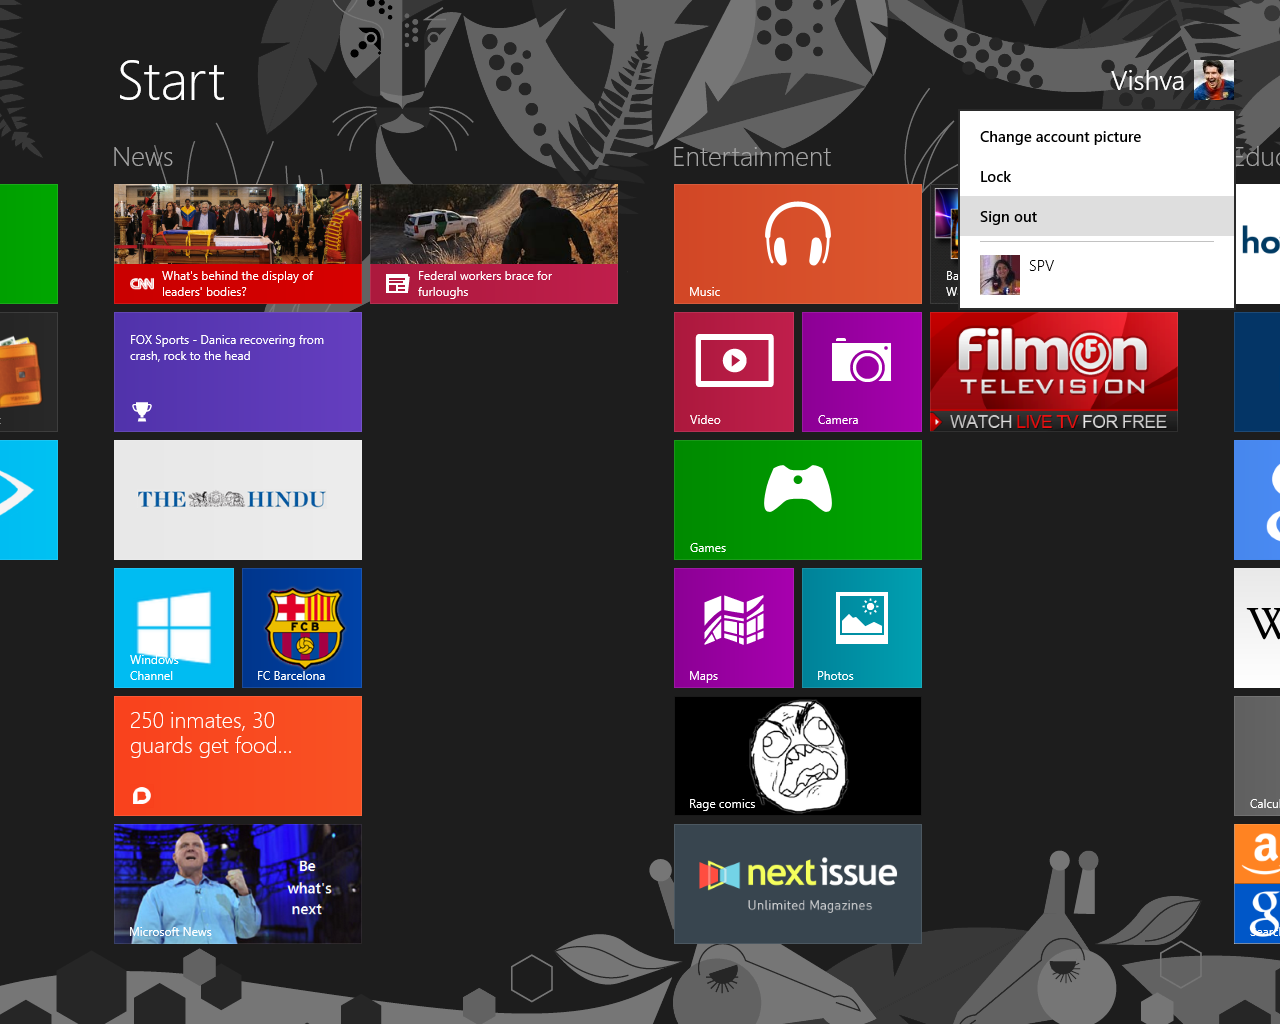The width and height of the screenshot is (1280, 1024).
Task: Open the Maps tile
Action: 733,627
